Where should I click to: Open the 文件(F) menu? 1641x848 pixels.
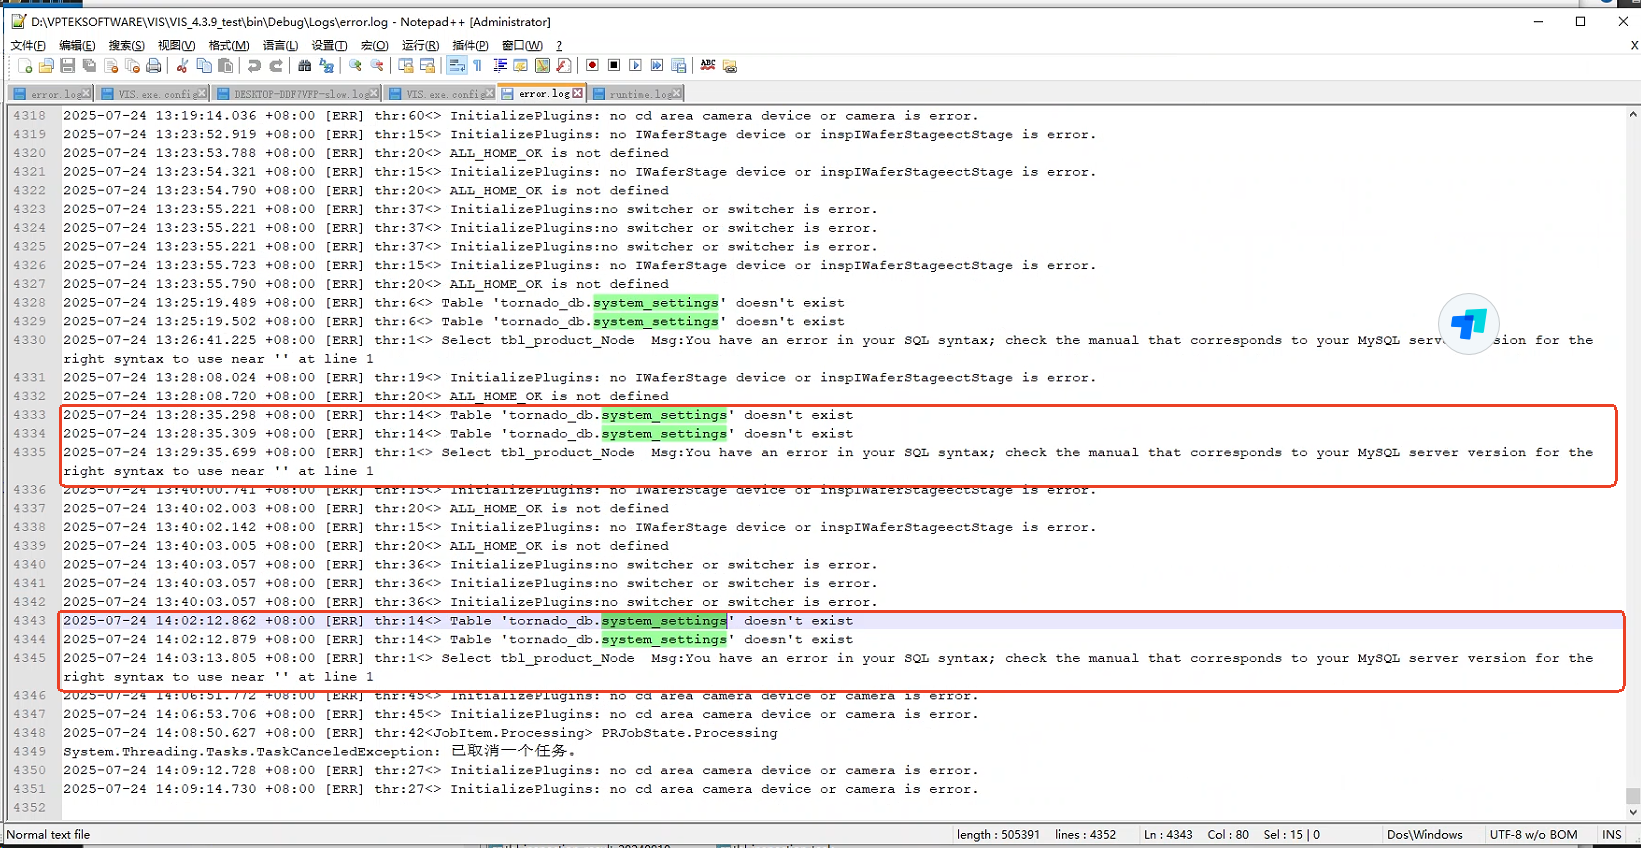(28, 45)
